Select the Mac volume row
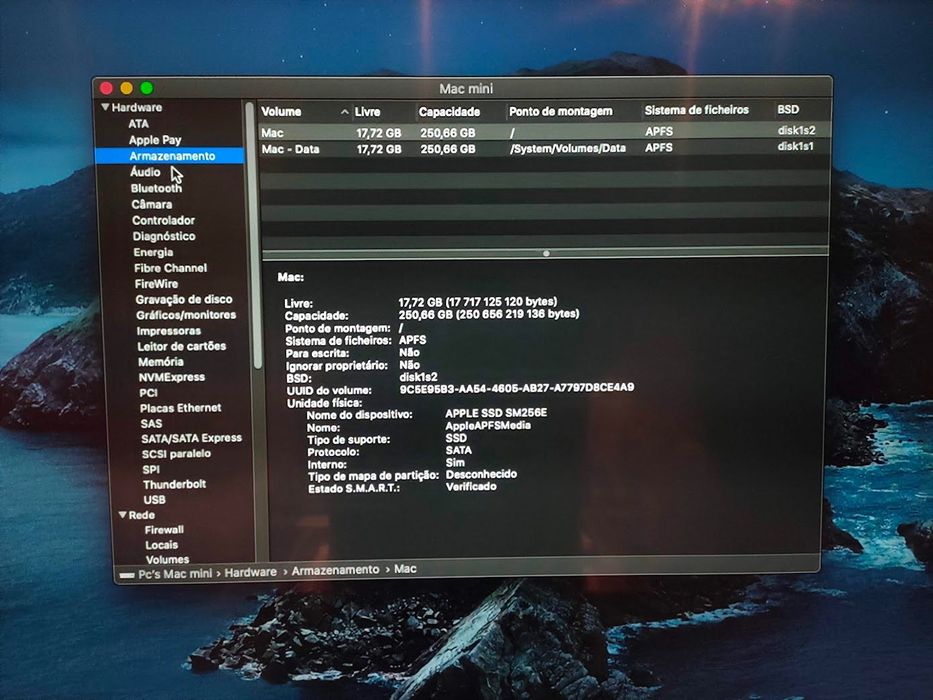 (544, 132)
